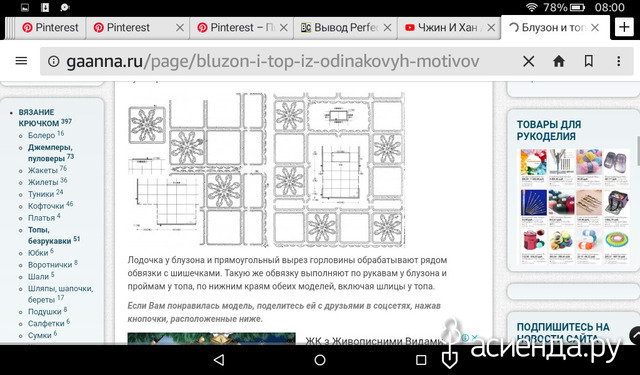Stop page loading with the X icon
This screenshot has width=640, height=375.
tap(529, 61)
